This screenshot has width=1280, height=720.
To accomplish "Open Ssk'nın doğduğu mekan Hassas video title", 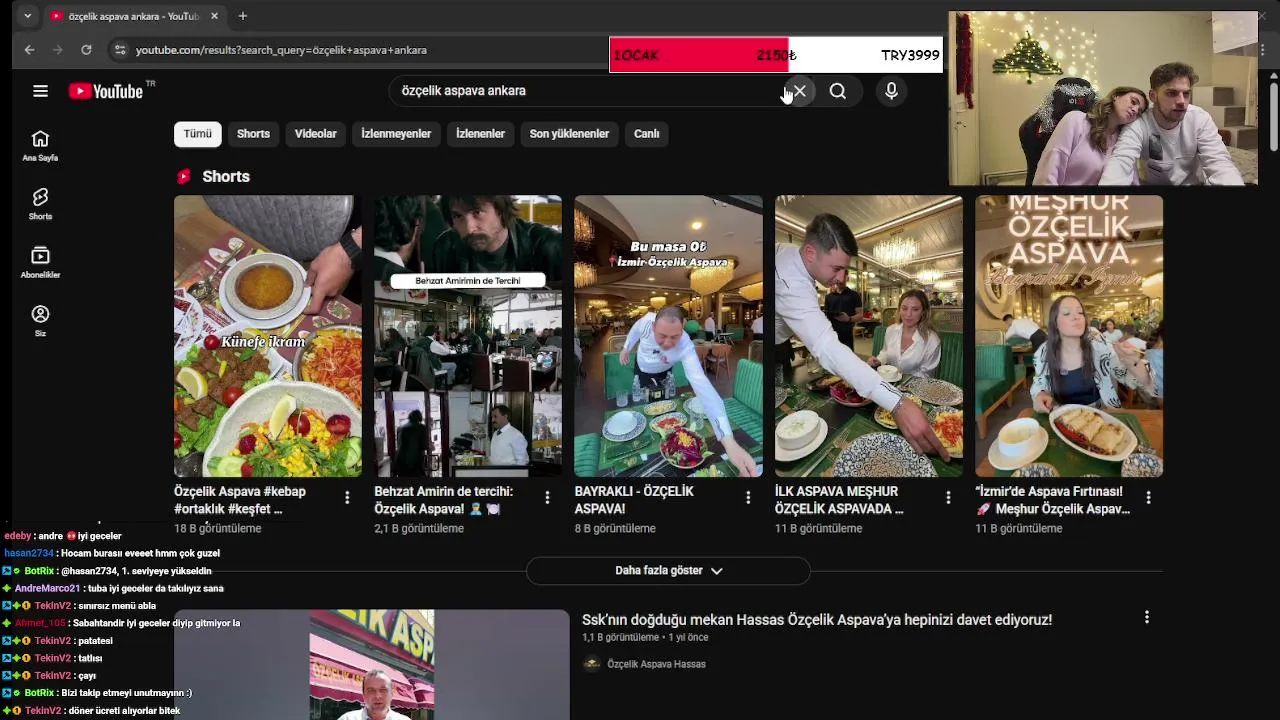I will 817,620.
